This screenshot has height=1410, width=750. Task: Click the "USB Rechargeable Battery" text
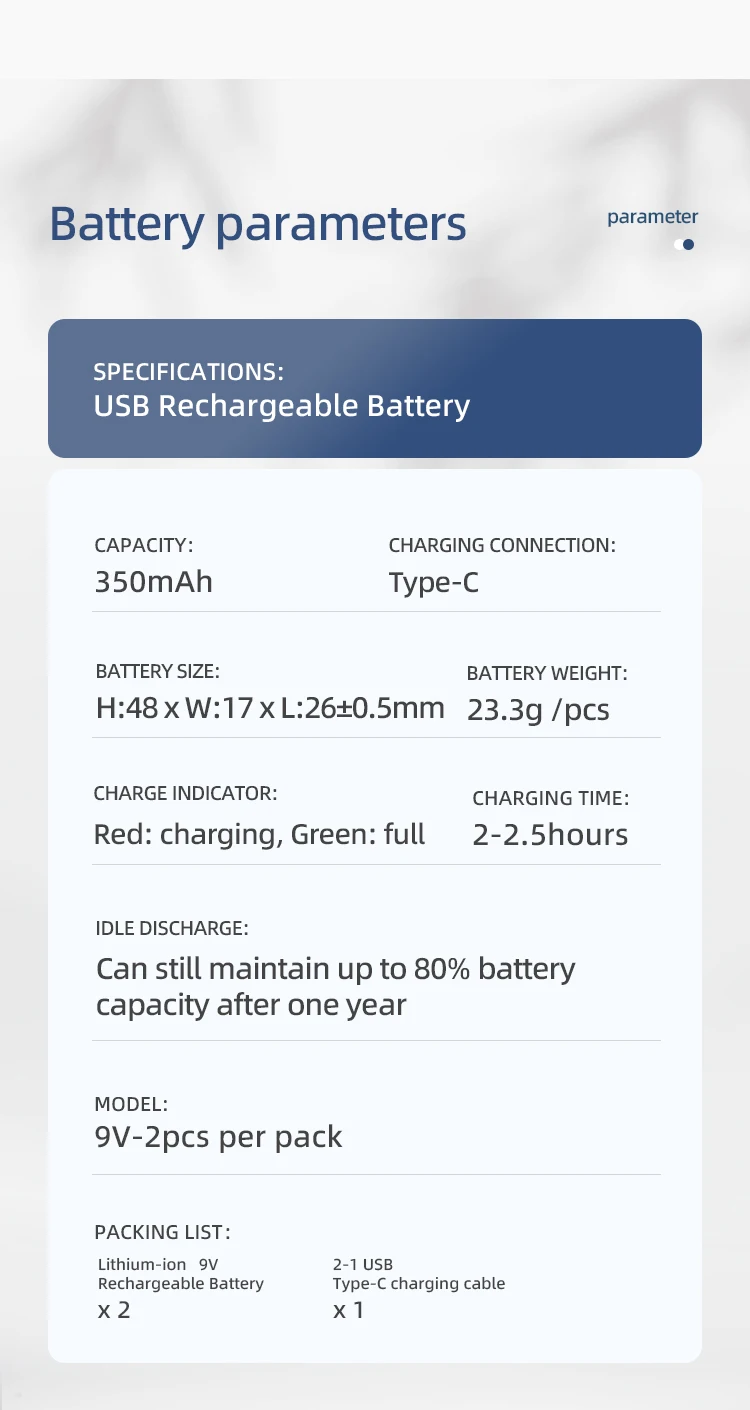[x=281, y=406]
